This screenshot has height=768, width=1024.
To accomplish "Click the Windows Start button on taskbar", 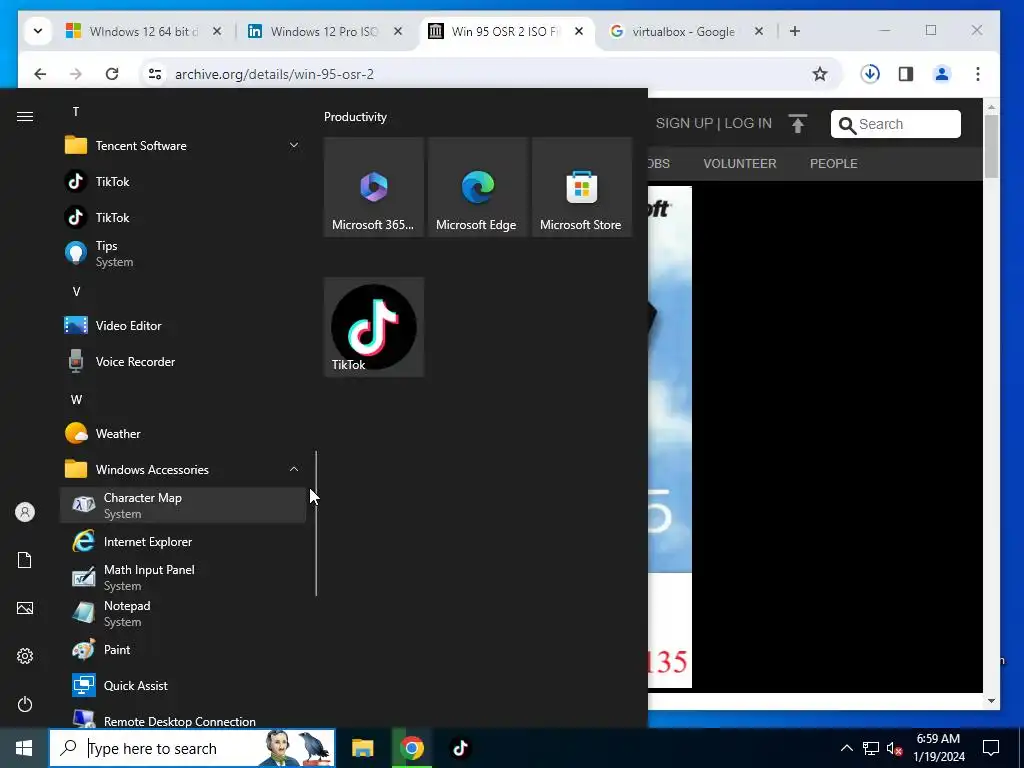I will pos(24,748).
